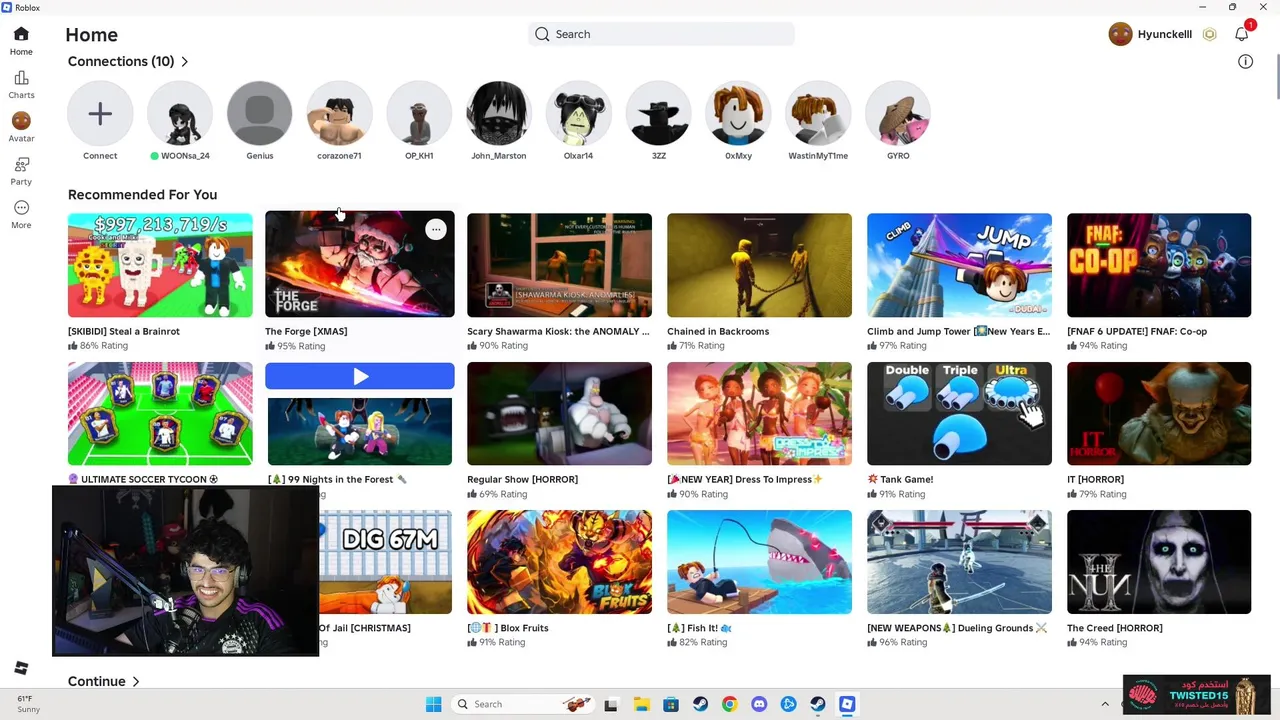The height and width of the screenshot is (720, 1280).
Task: Open The Forge [XMAS] game thumbnail
Action: (x=360, y=264)
